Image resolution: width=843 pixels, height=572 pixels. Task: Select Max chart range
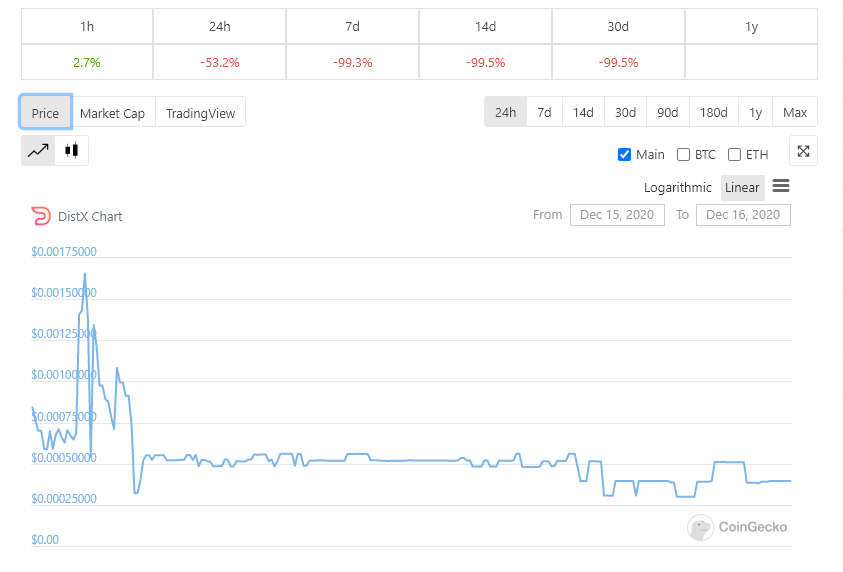[795, 112]
